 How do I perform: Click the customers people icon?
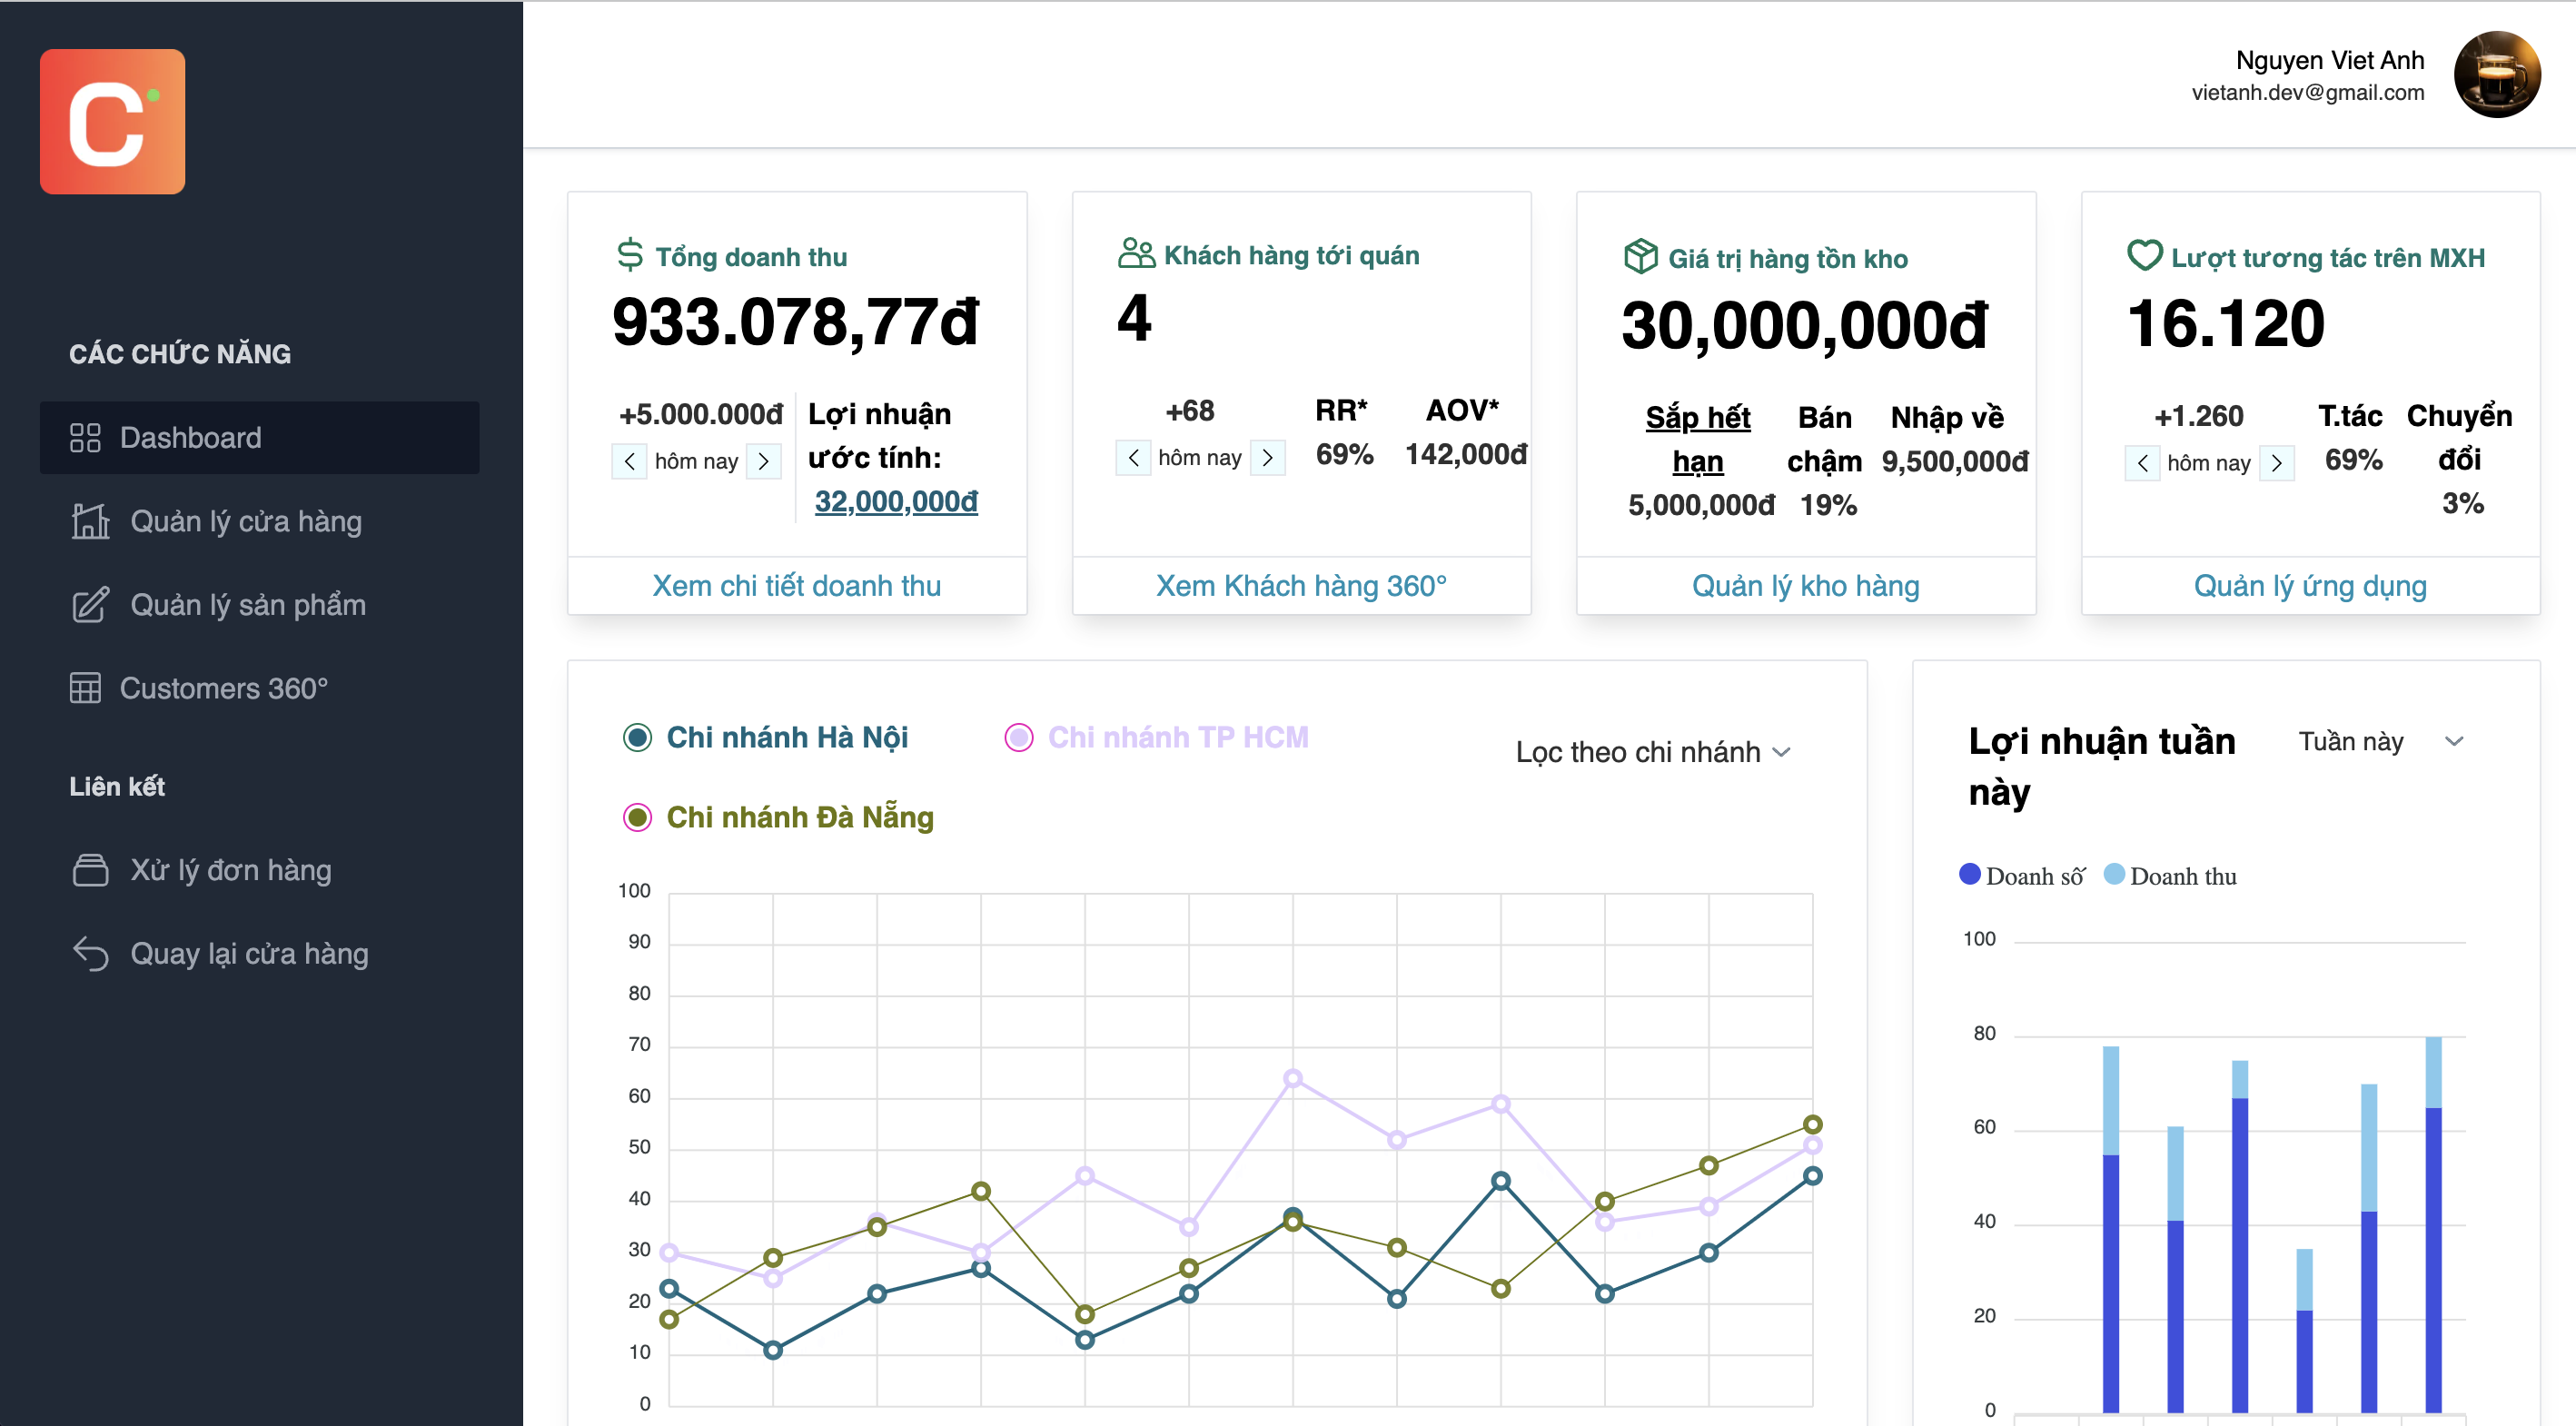coord(1136,253)
